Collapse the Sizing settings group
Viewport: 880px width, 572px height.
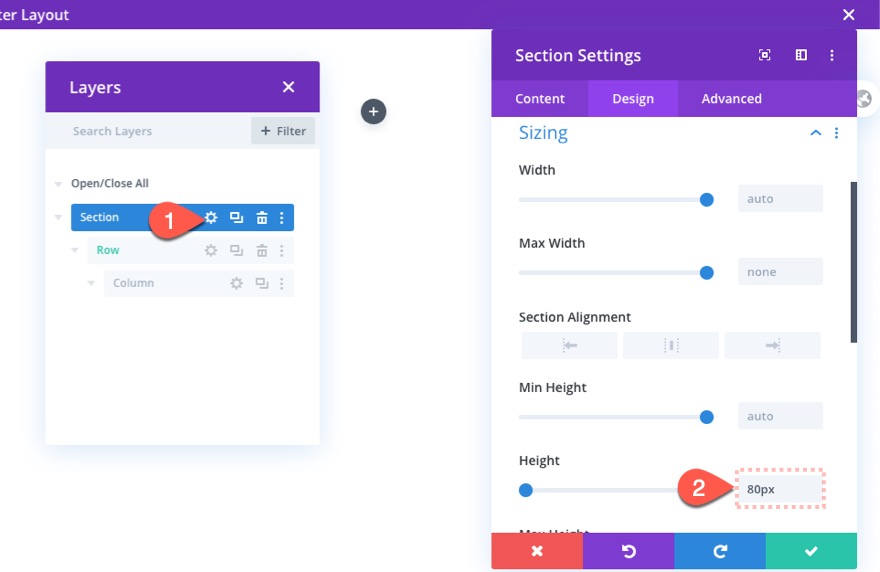(815, 133)
